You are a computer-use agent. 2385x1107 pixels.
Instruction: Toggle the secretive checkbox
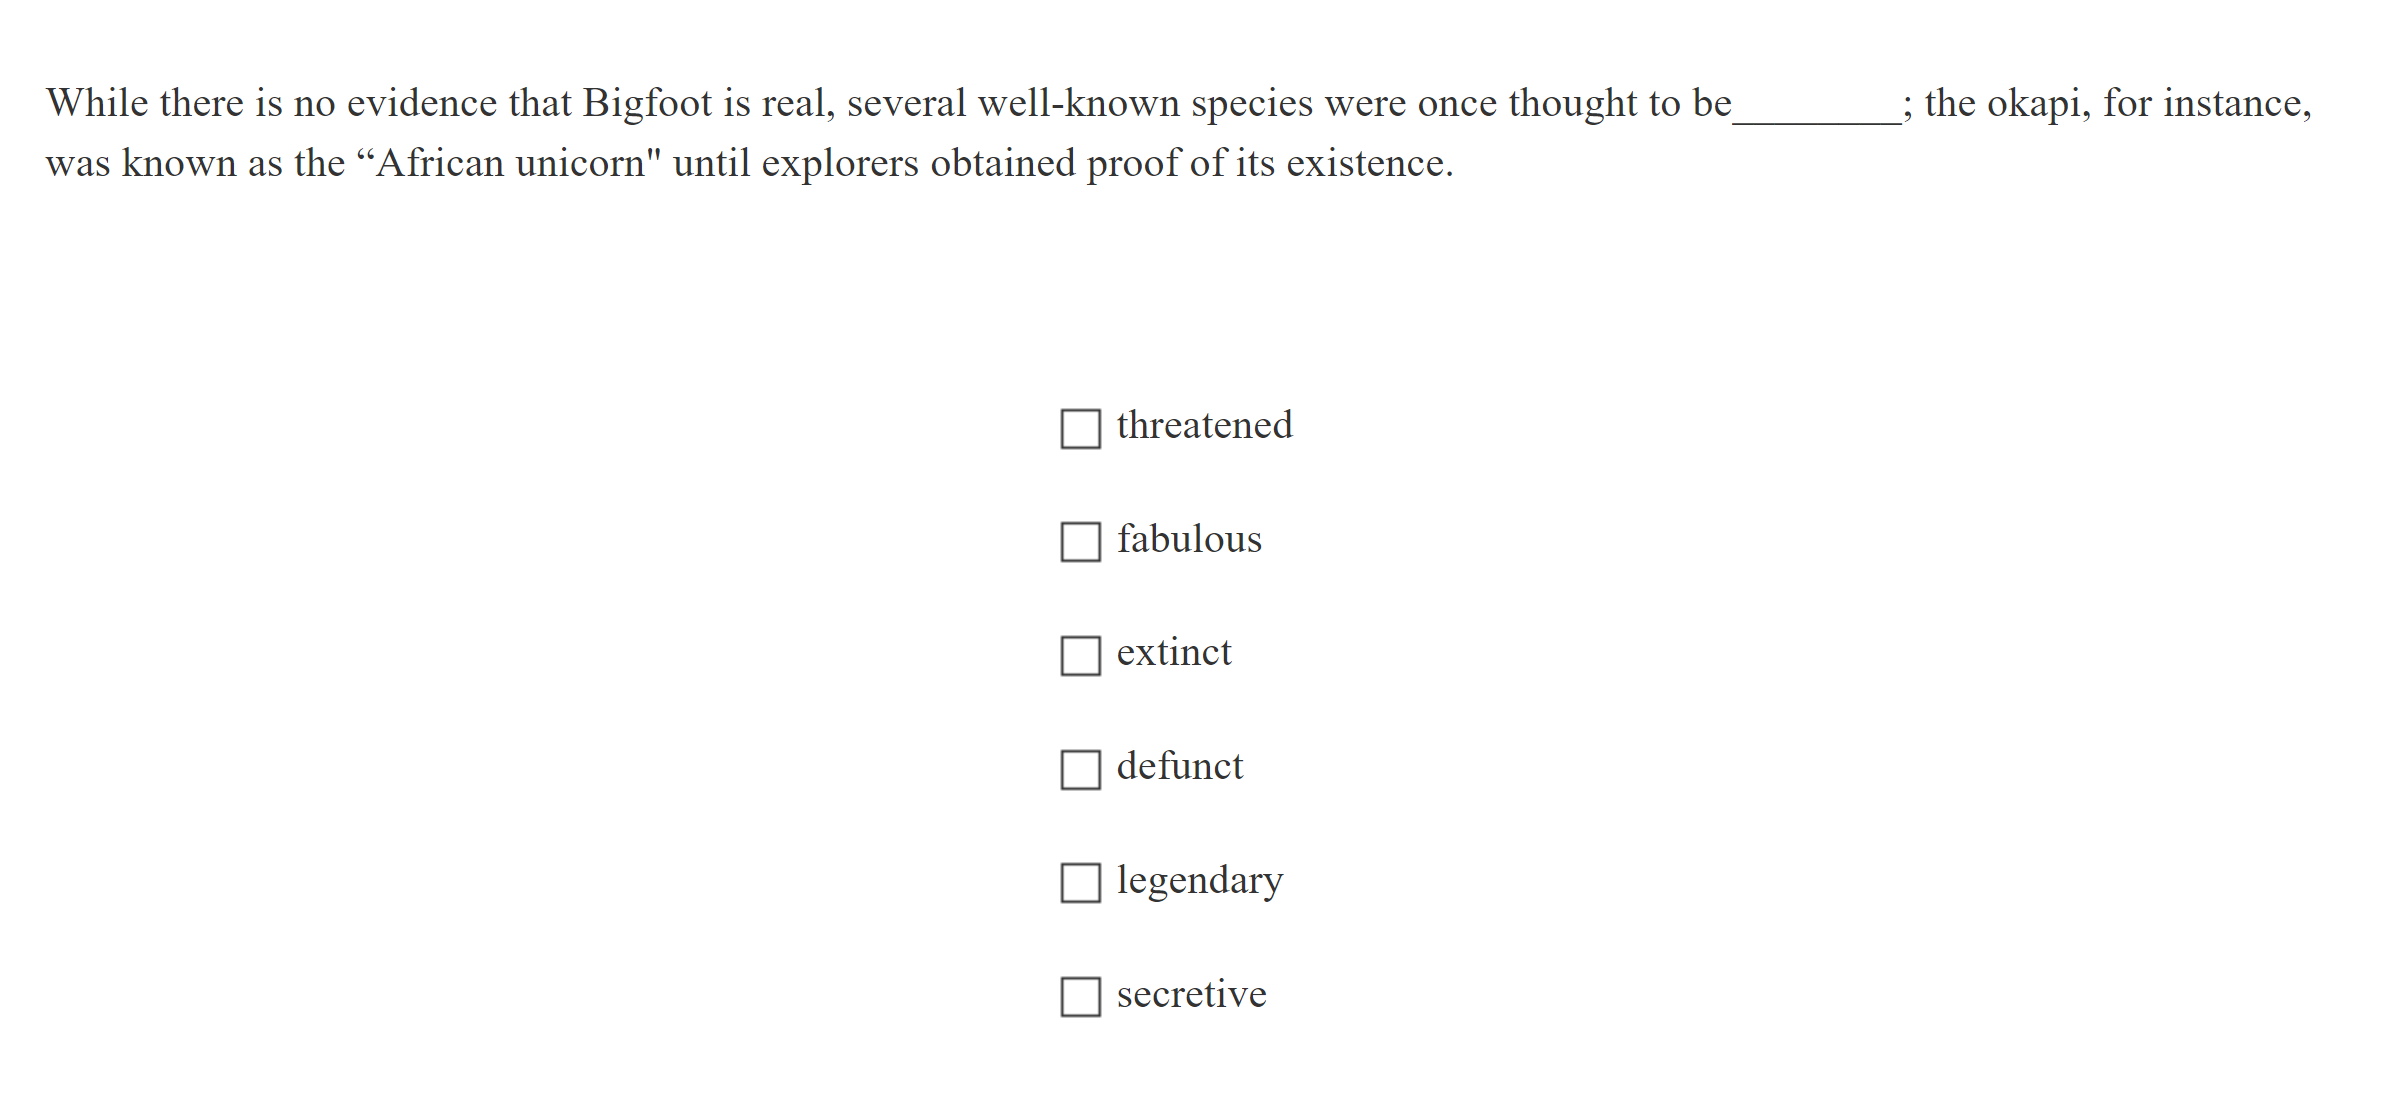point(1080,997)
